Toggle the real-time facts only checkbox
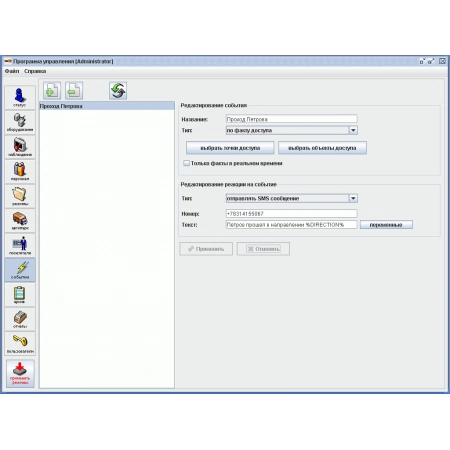Viewport: 450px width, 450px height. [x=187, y=163]
